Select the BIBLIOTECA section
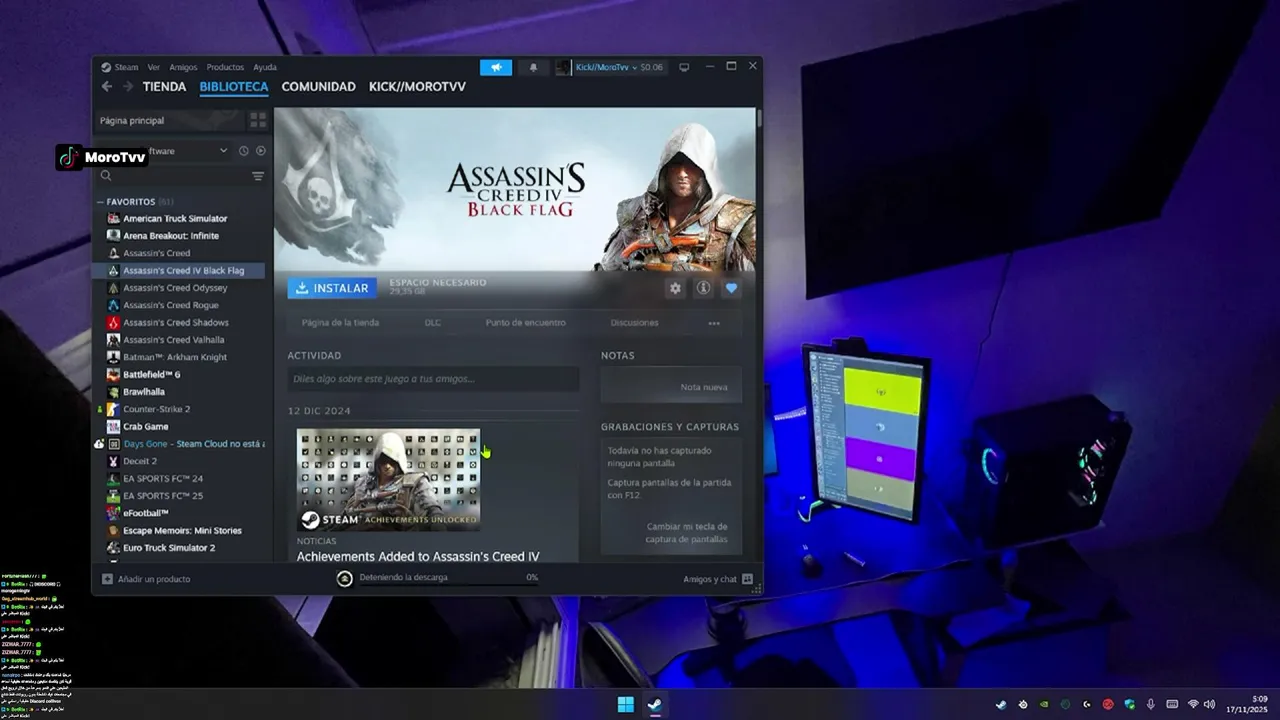Image resolution: width=1280 pixels, height=720 pixels. (x=234, y=87)
